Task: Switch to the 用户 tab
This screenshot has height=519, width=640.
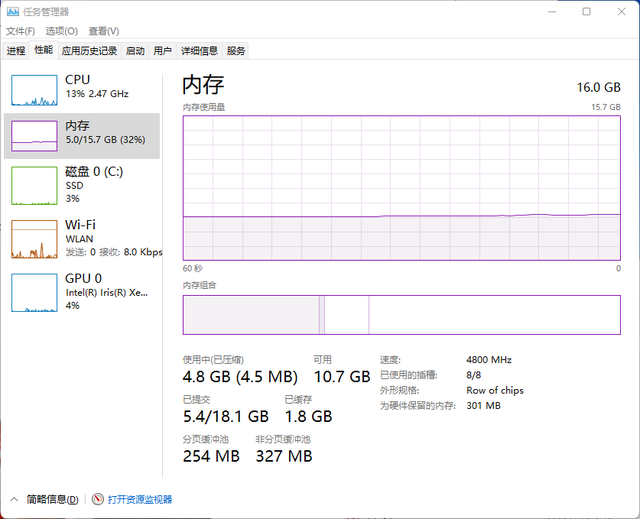Action: pyautogui.click(x=162, y=51)
